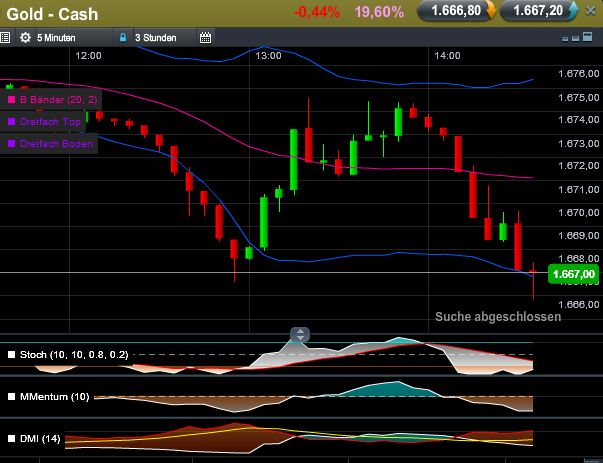
Task: Click the 13:00 time axis label
Action: pyautogui.click(x=268, y=56)
